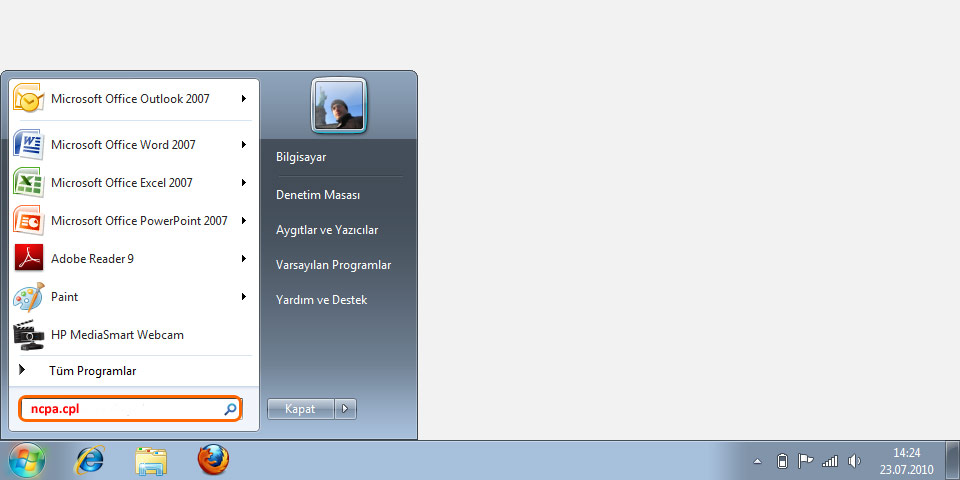This screenshot has height=480, width=960.
Task: Click the Microsoft Office Word 2007 icon
Action: [28, 144]
